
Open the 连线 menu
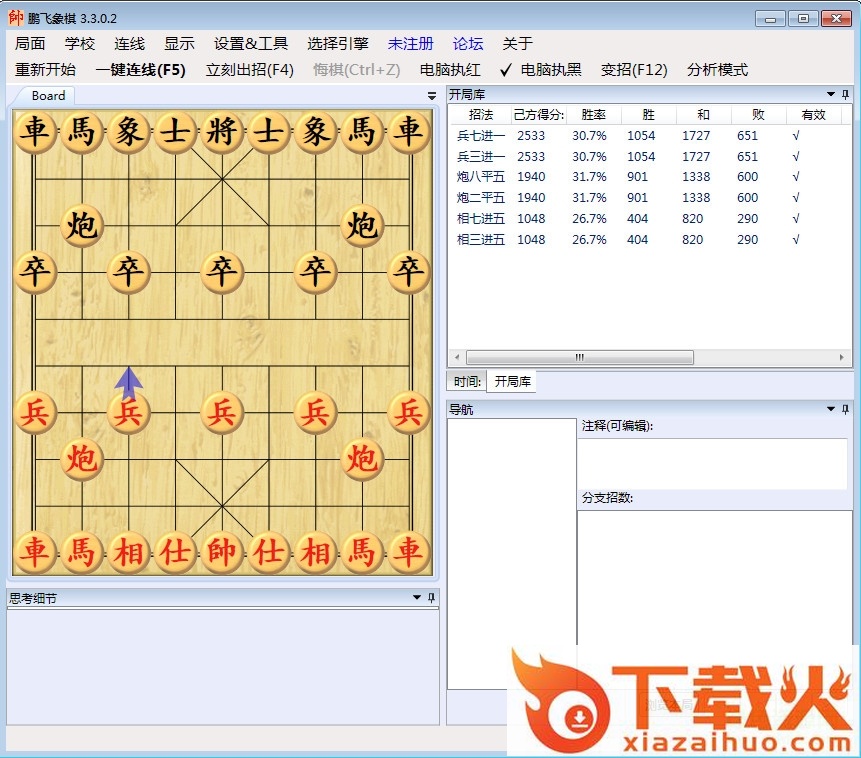[x=130, y=43]
